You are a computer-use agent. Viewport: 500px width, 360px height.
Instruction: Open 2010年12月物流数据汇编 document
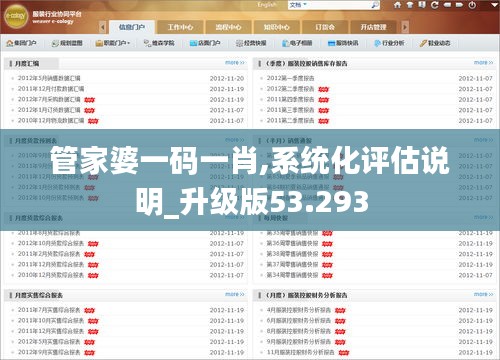[x=51, y=120]
